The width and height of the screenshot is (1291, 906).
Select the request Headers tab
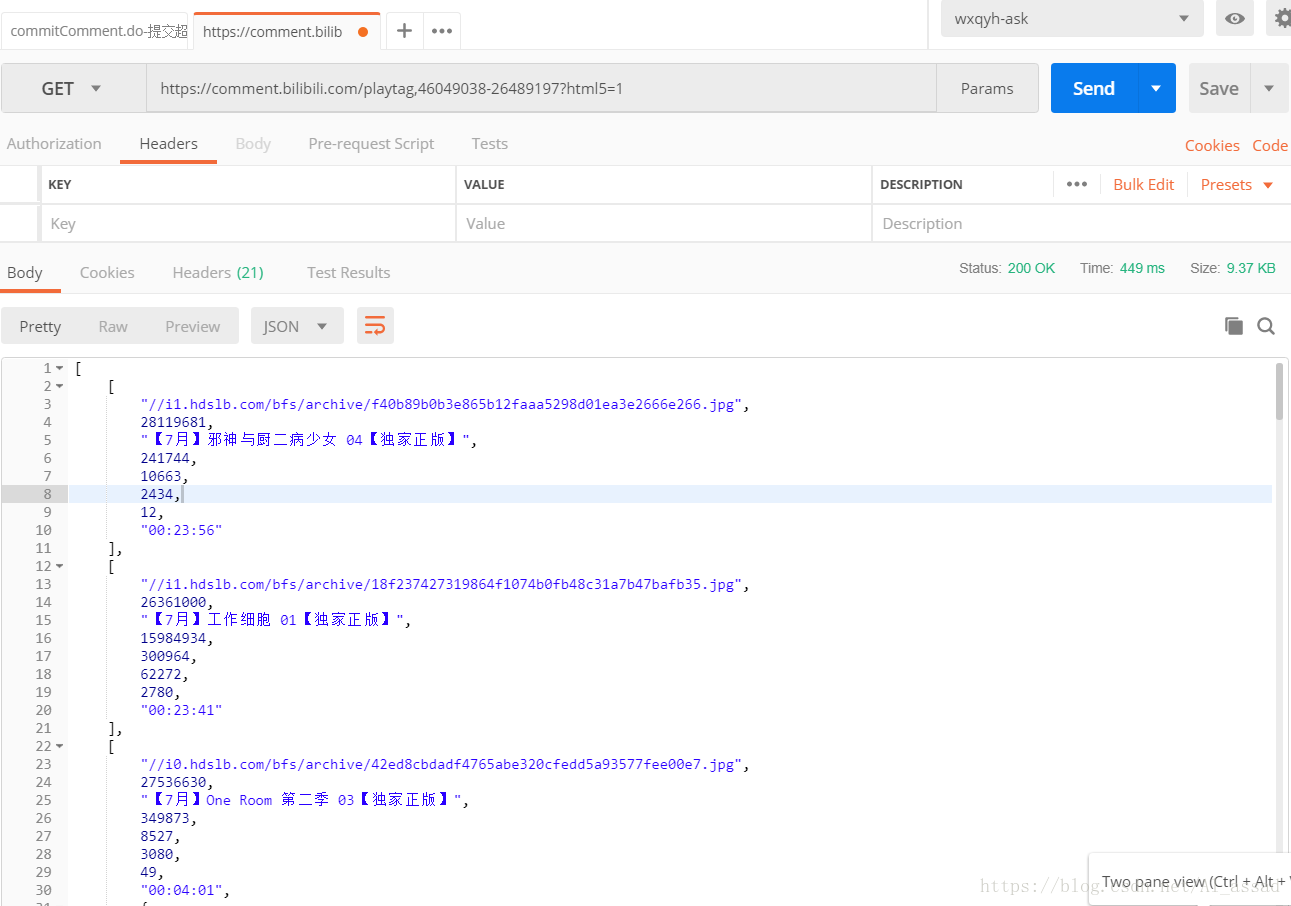pos(169,143)
